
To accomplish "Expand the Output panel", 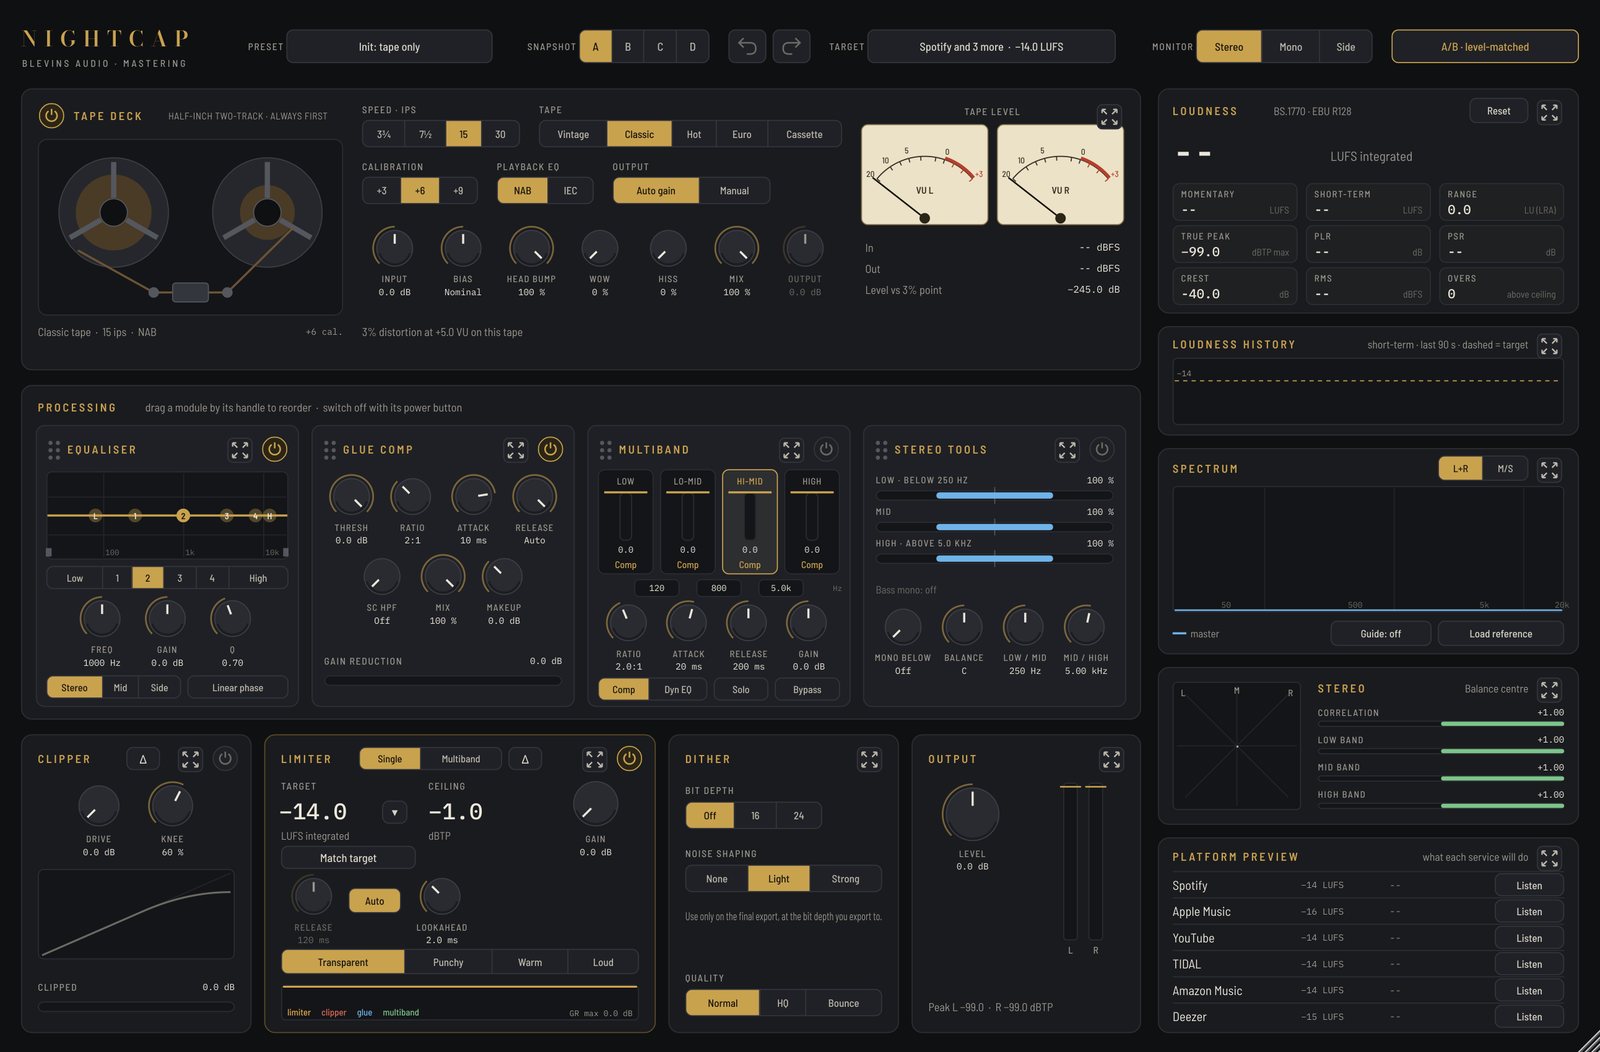I will point(1111,760).
